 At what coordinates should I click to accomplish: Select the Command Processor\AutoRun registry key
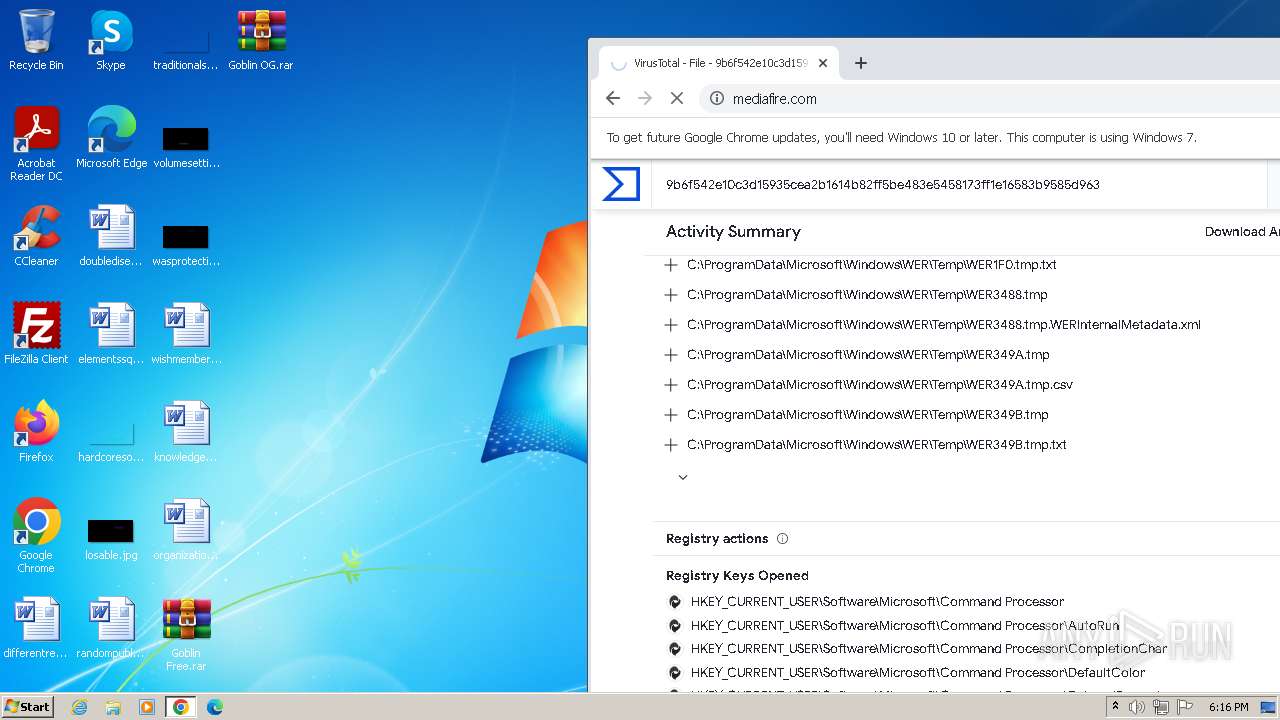point(905,626)
